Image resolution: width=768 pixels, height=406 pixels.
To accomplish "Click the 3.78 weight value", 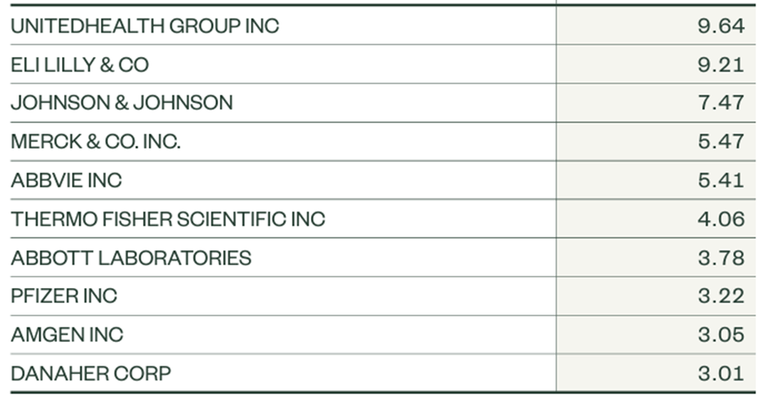I will (721, 258).
